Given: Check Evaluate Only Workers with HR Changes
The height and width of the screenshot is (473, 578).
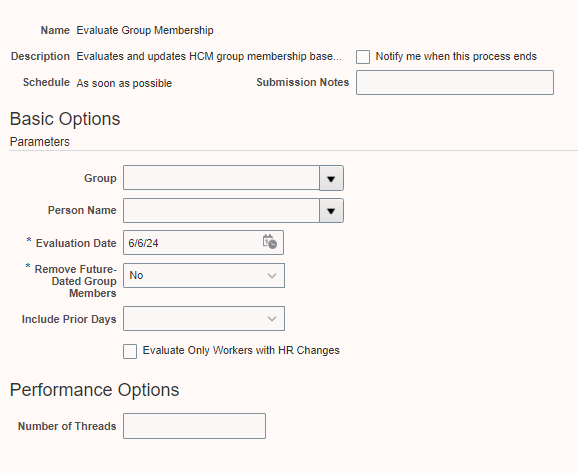Looking at the screenshot, I should coord(130,351).
